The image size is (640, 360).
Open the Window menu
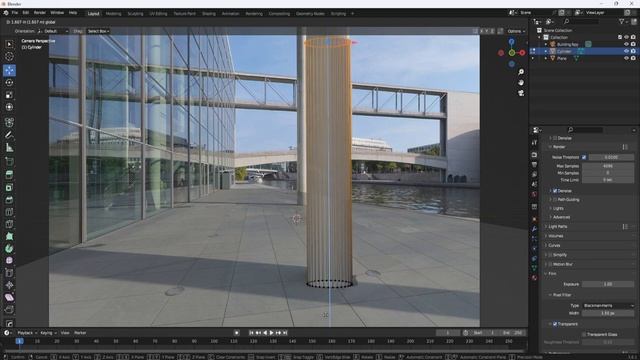tap(57, 13)
